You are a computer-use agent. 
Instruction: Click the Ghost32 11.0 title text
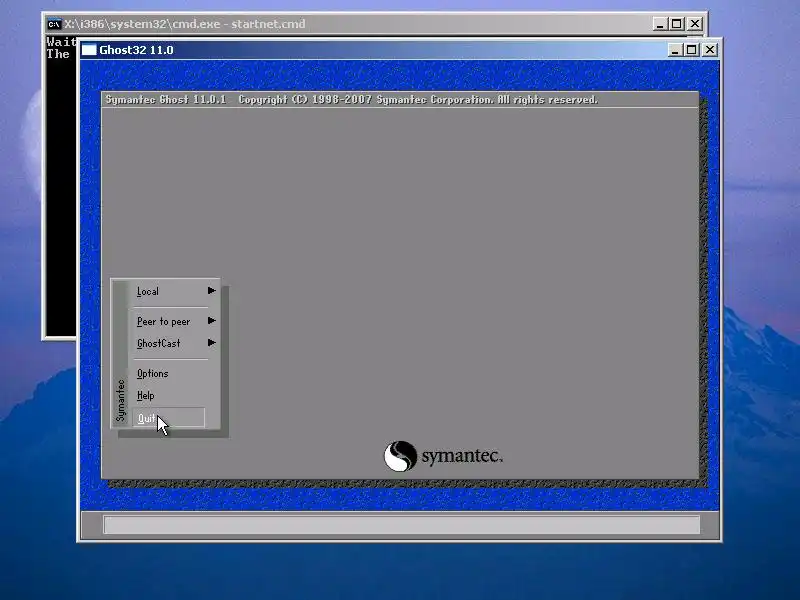[x=136, y=50]
